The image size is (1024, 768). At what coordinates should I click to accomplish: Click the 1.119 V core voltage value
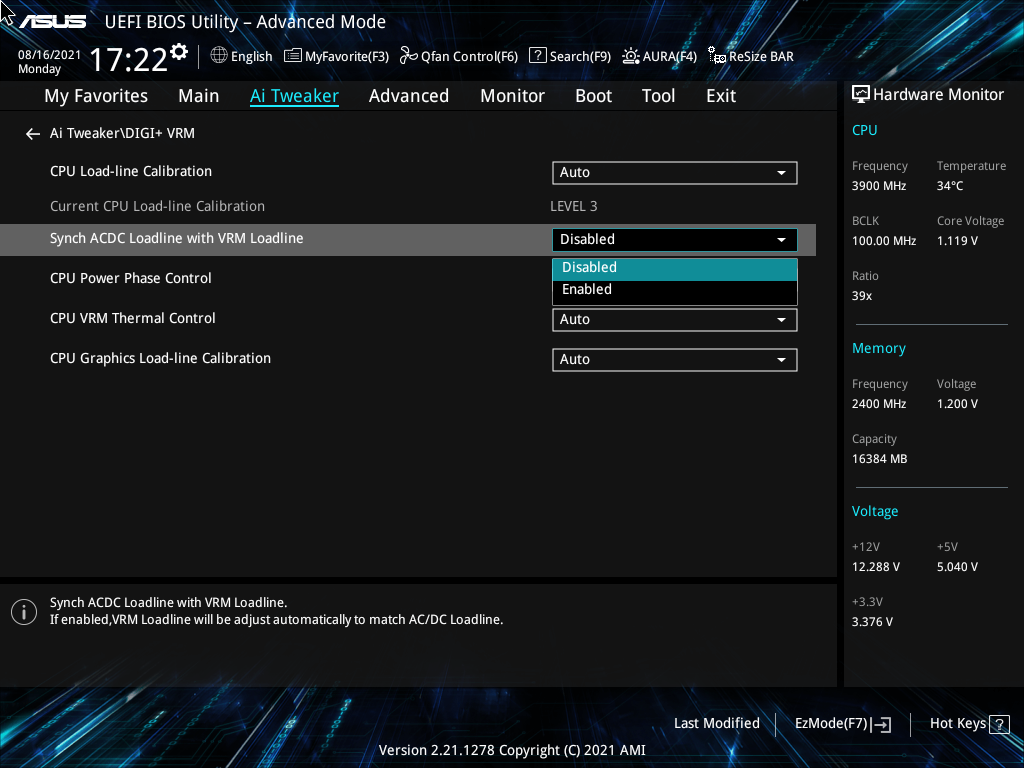957,241
